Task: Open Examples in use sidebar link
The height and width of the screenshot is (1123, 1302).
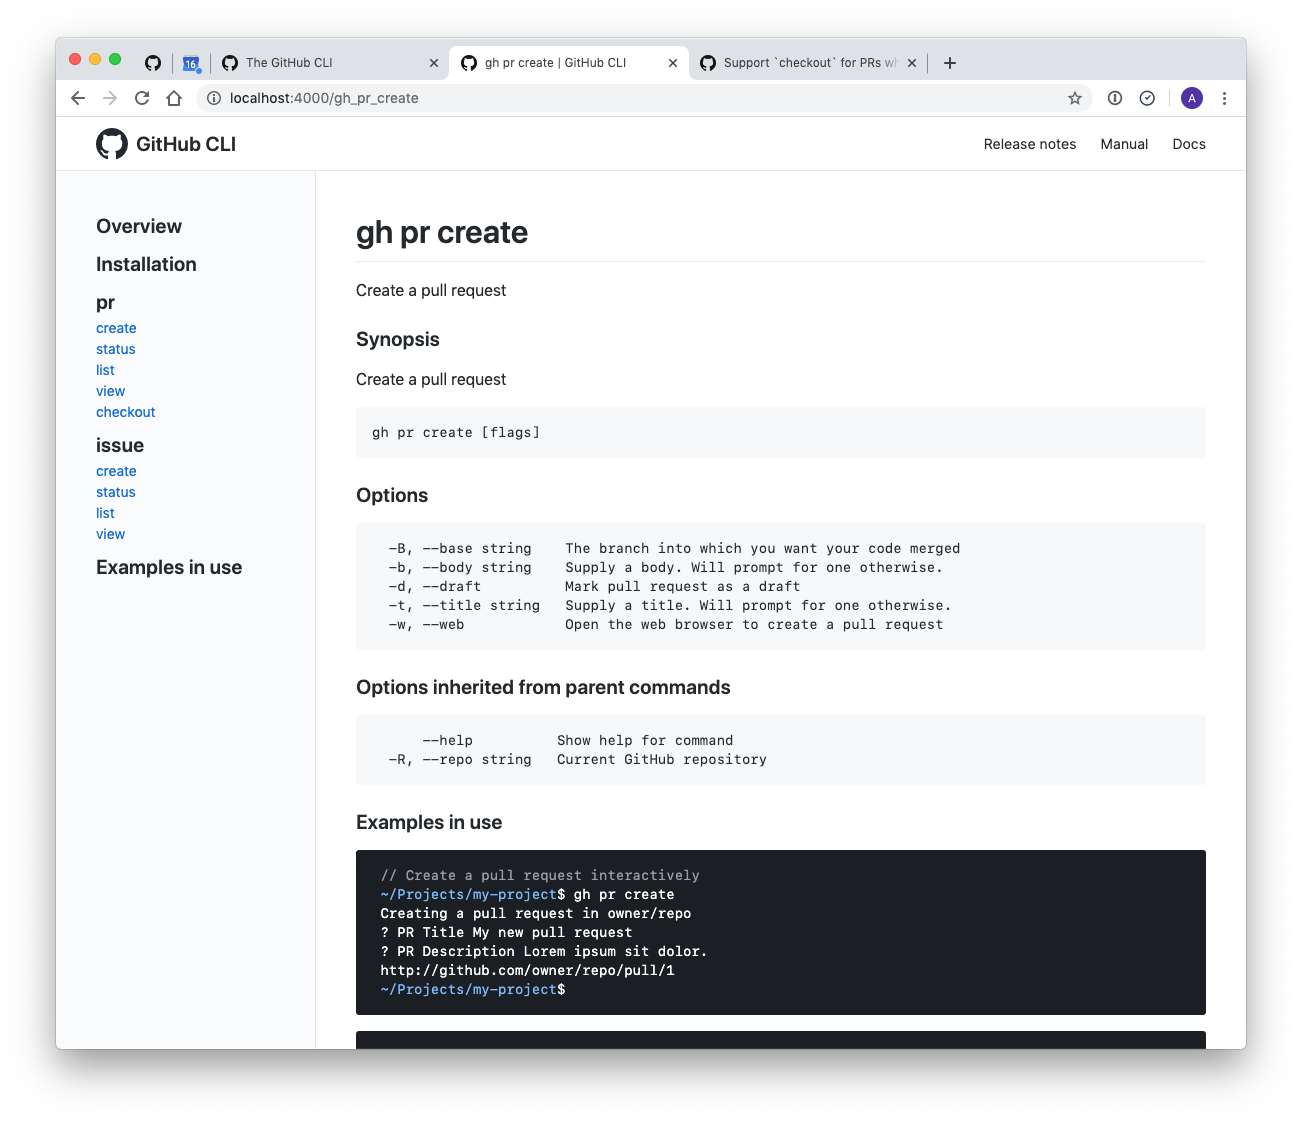Action: pos(169,567)
